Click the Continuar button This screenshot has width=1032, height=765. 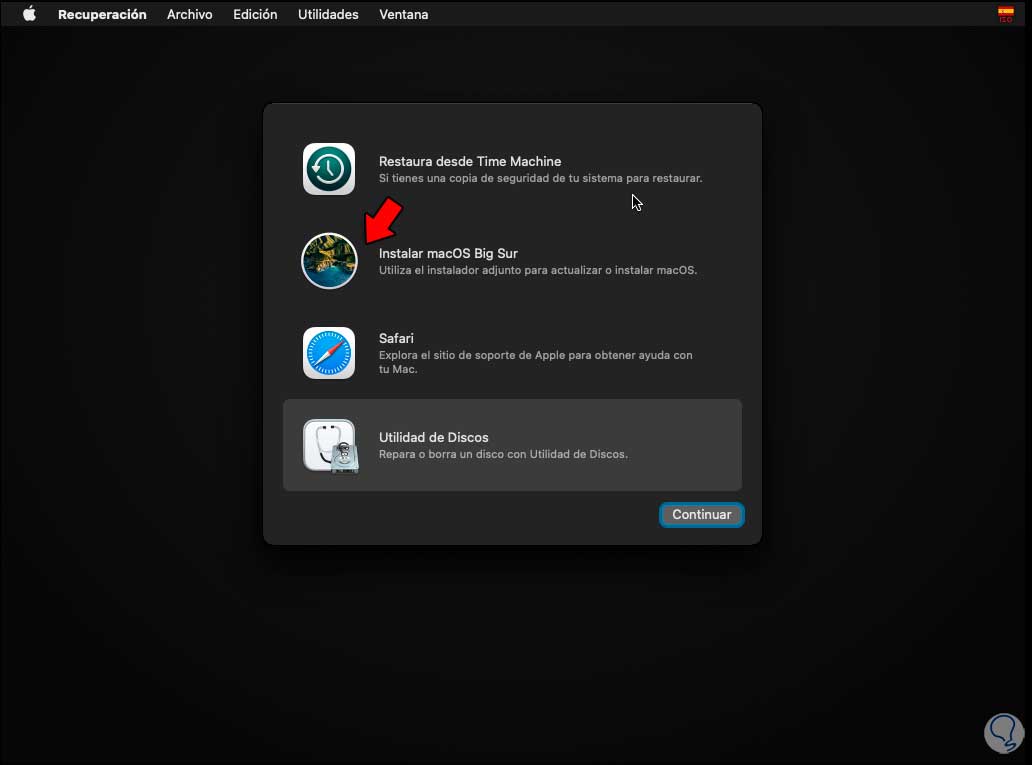tap(702, 515)
